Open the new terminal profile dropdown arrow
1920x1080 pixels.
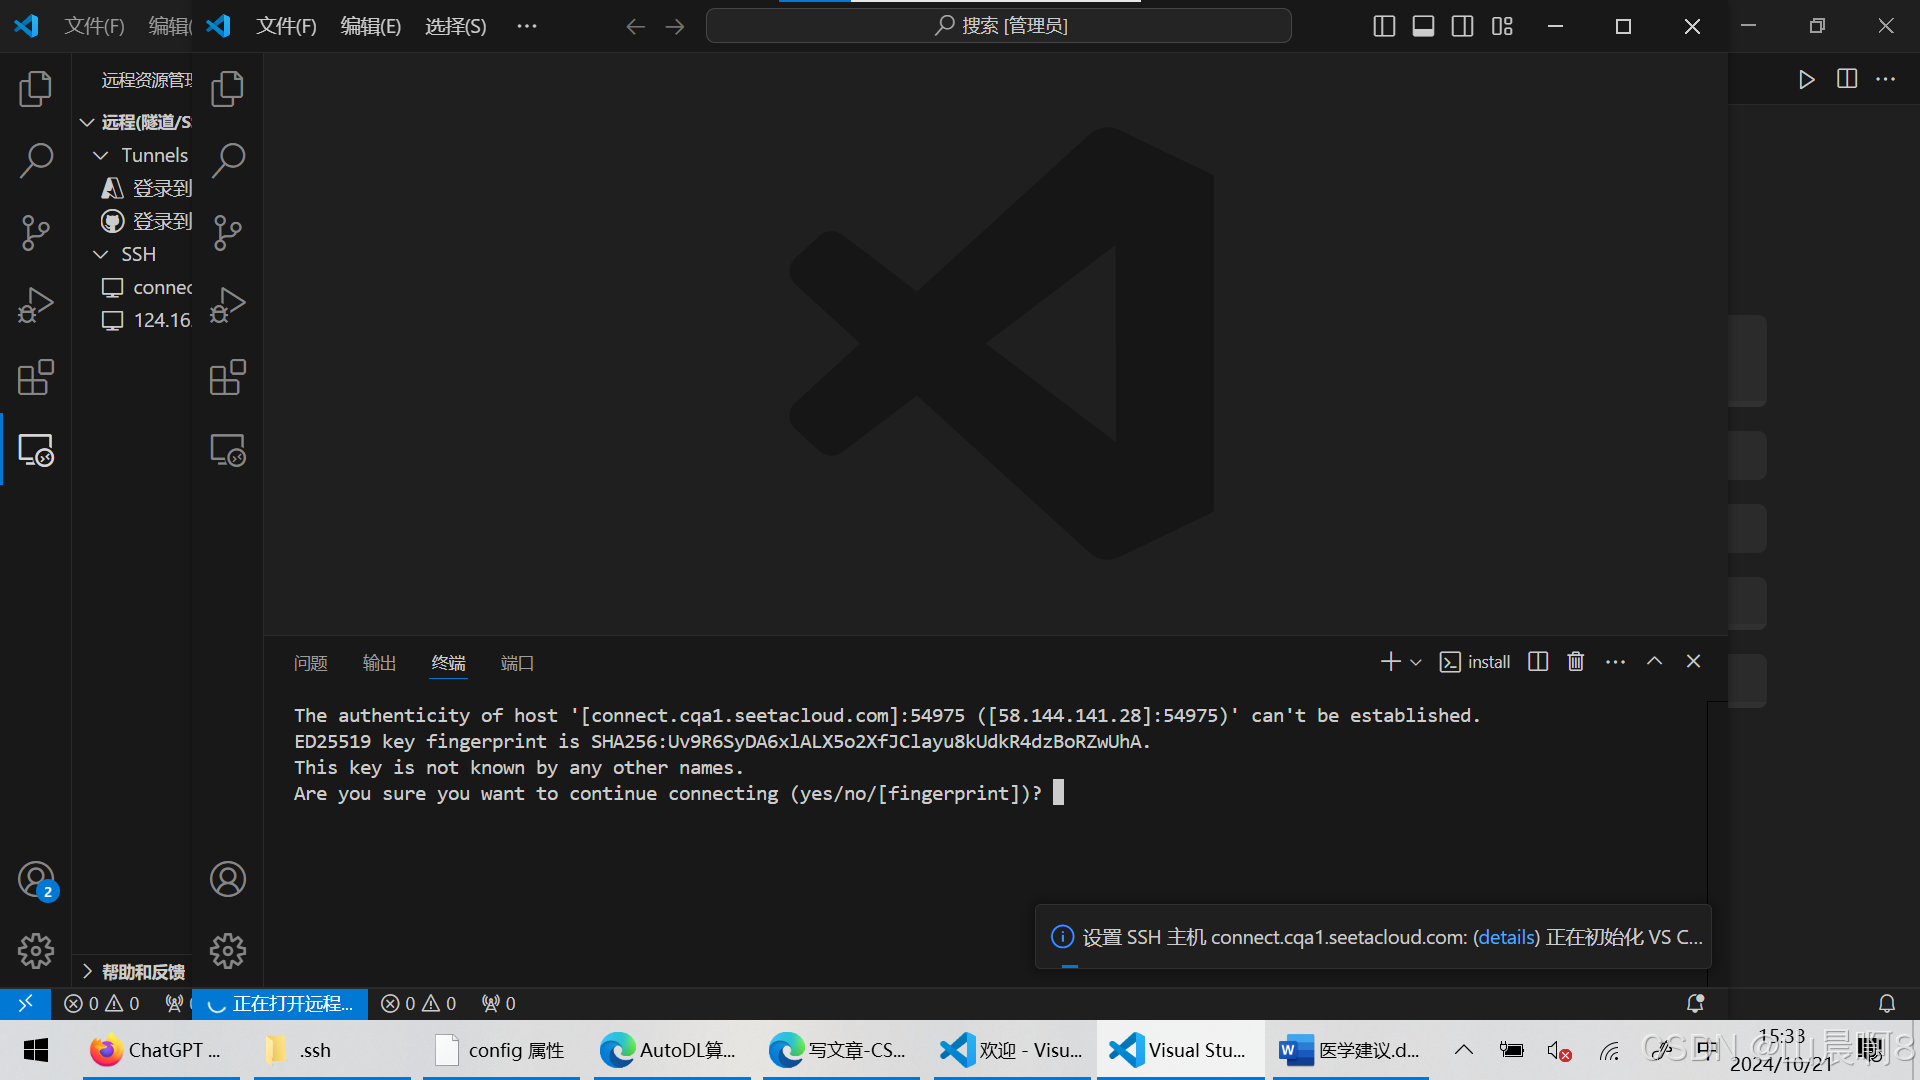[x=1416, y=662]
